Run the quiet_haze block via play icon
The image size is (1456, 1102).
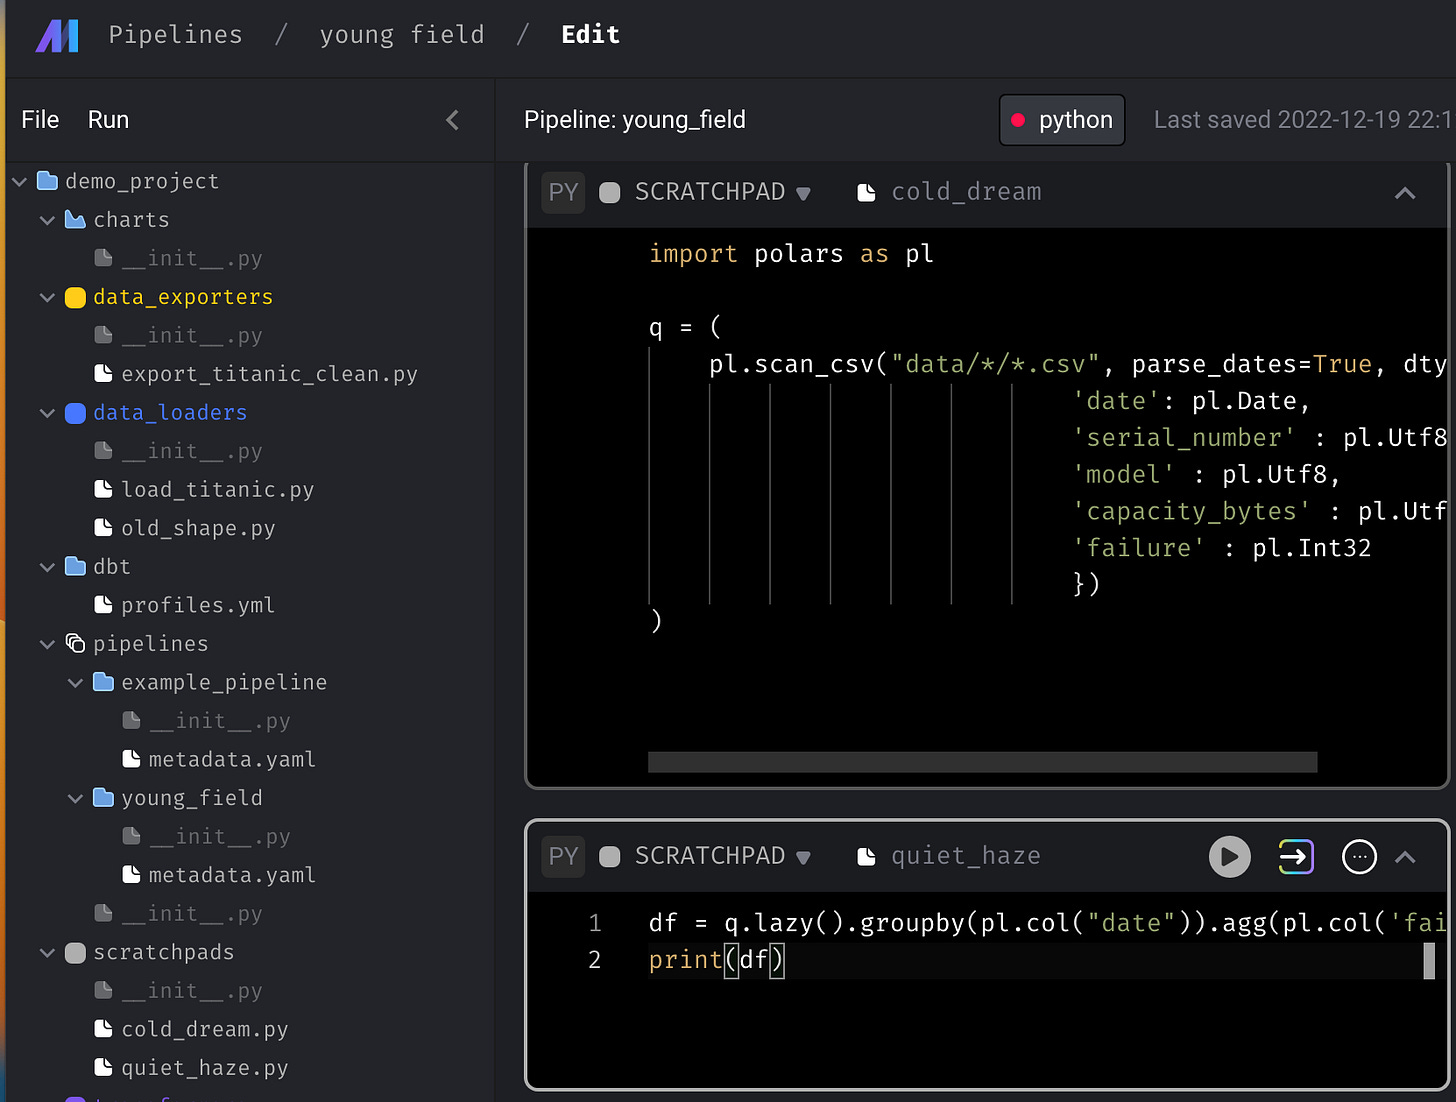pos(1230,857)
